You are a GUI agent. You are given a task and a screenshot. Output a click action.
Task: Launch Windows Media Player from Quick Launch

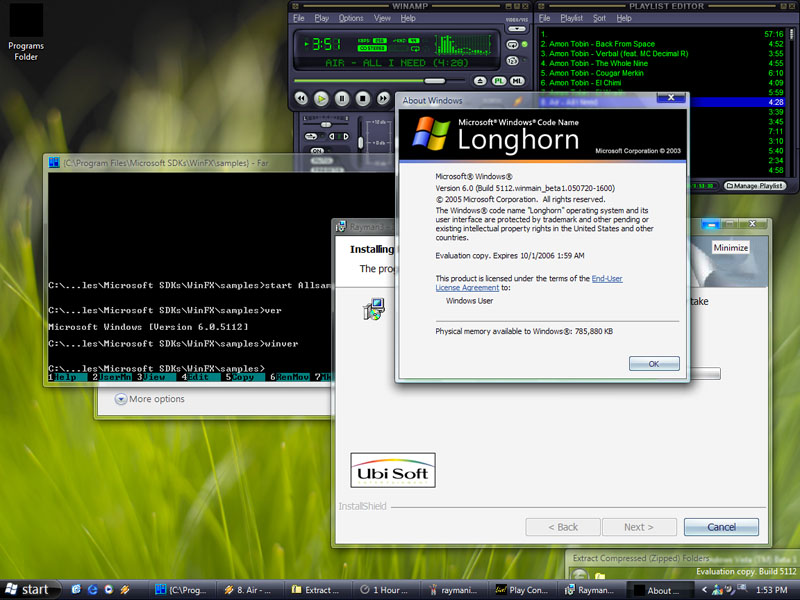pyautogui.click(x=109, y=590)
